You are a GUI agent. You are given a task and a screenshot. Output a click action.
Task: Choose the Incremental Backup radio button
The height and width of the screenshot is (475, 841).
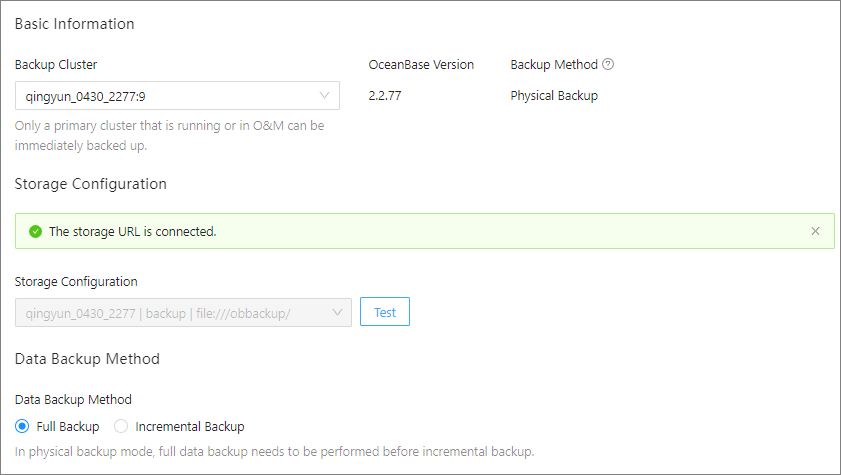coord(121,426)
